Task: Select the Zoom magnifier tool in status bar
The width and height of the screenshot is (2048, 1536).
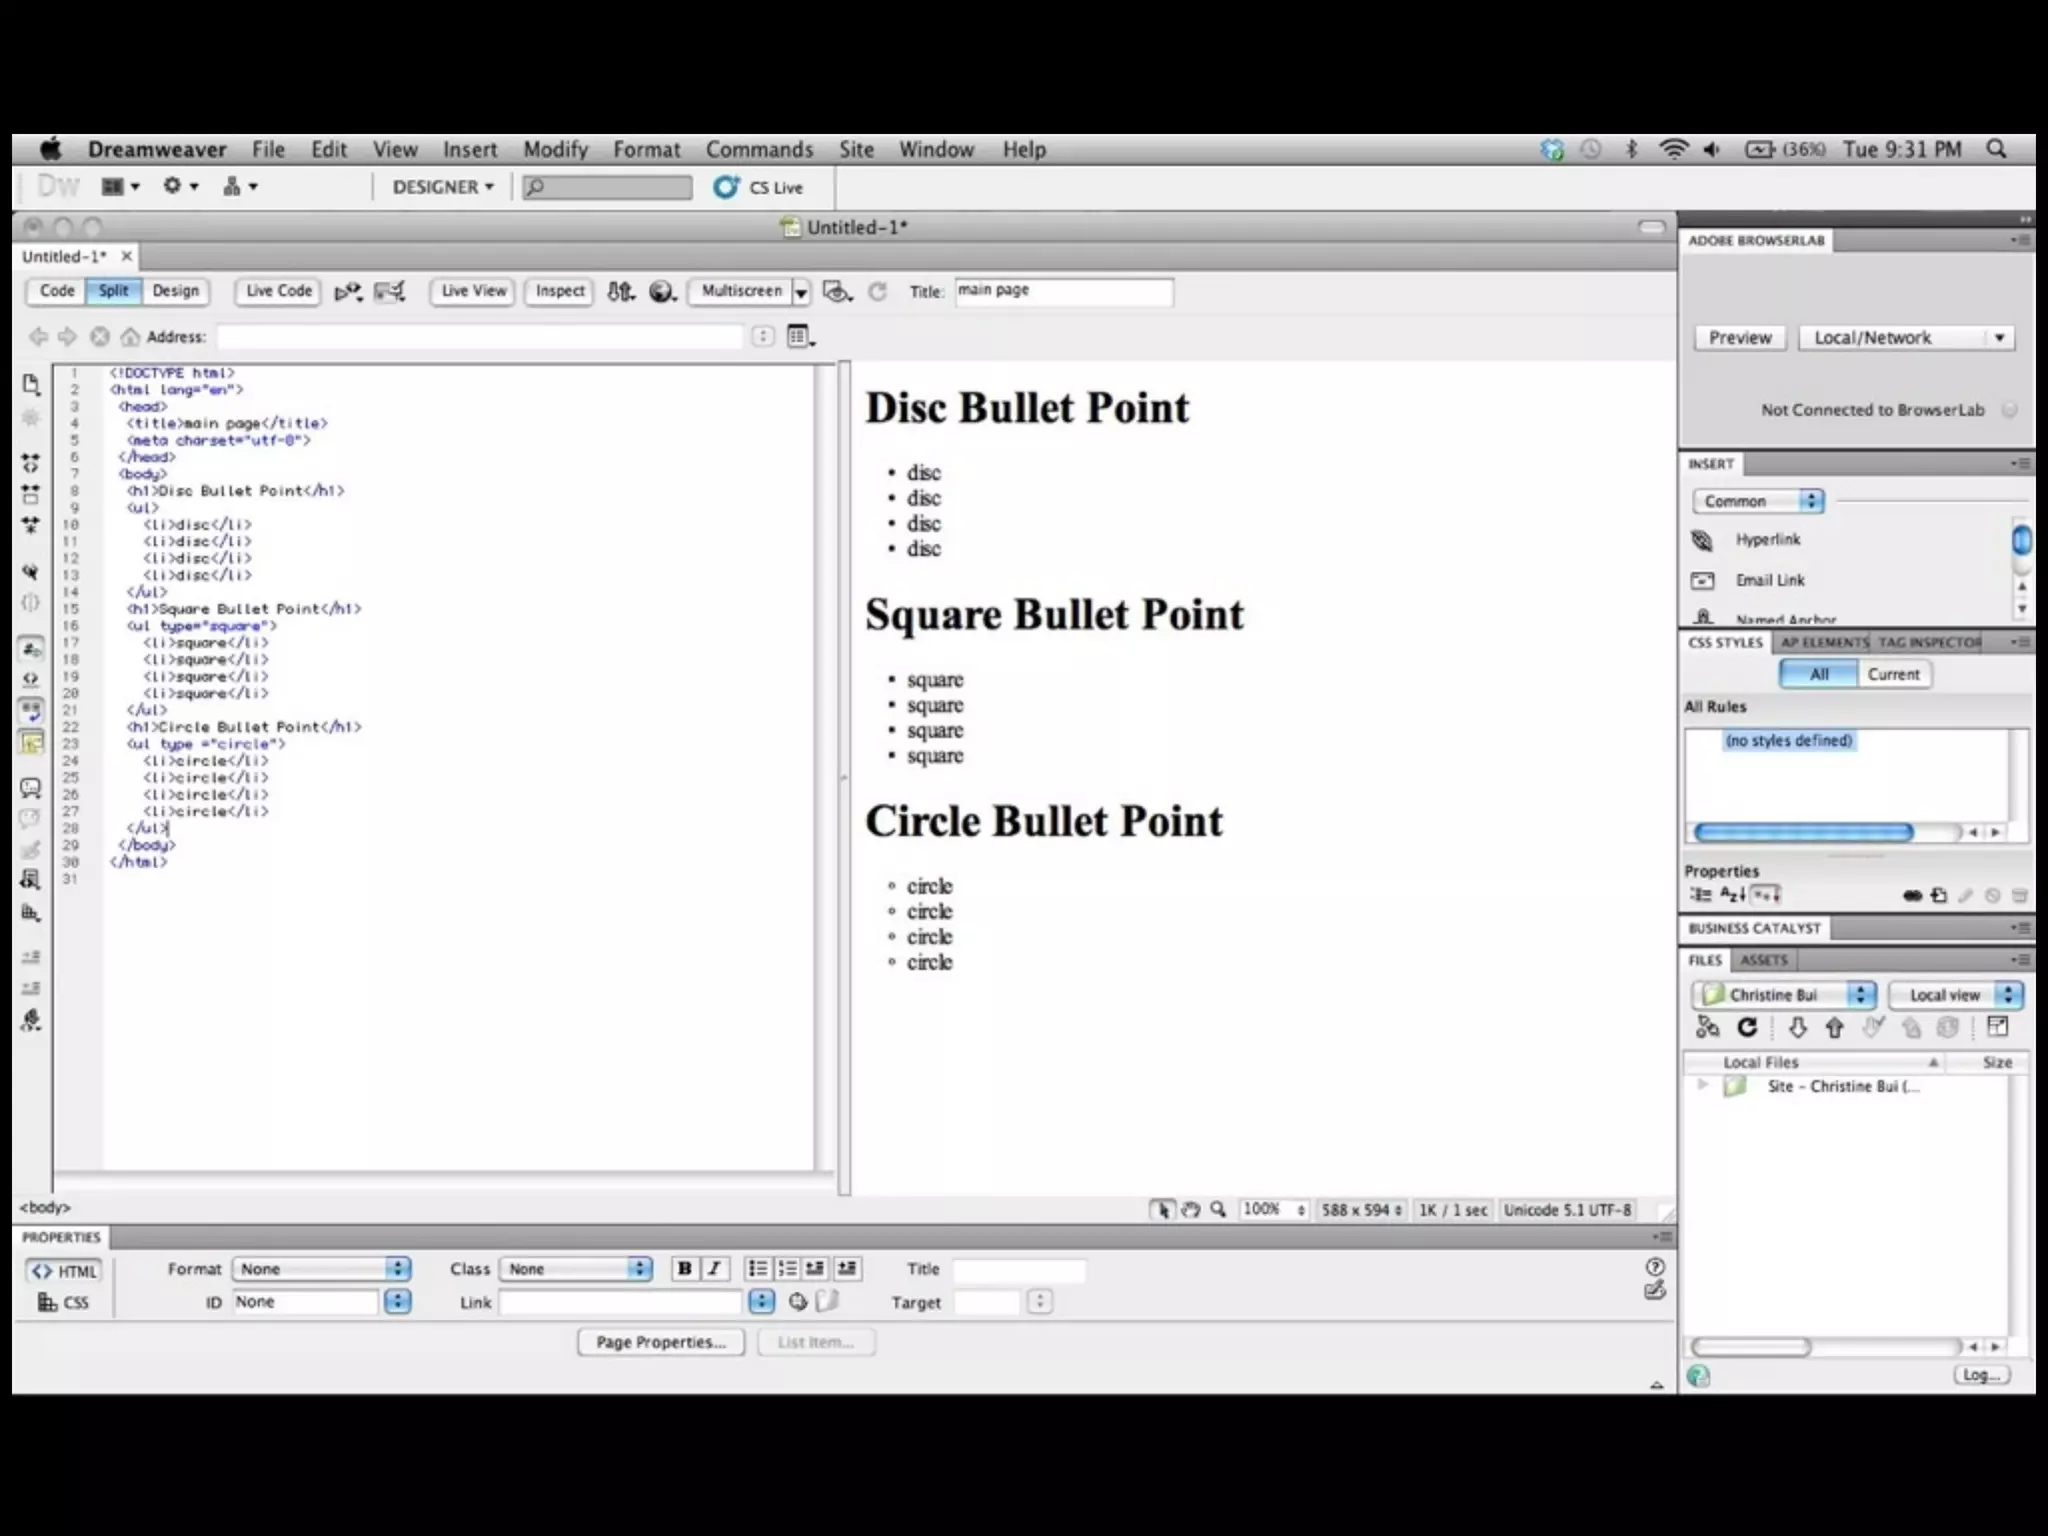Action: click(1218, 1209)
